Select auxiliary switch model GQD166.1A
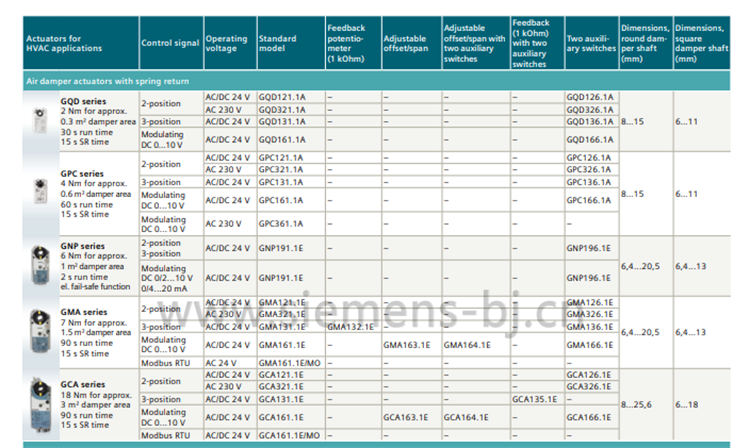The height and width of the screenshot is (448, 750). point(590,140)
